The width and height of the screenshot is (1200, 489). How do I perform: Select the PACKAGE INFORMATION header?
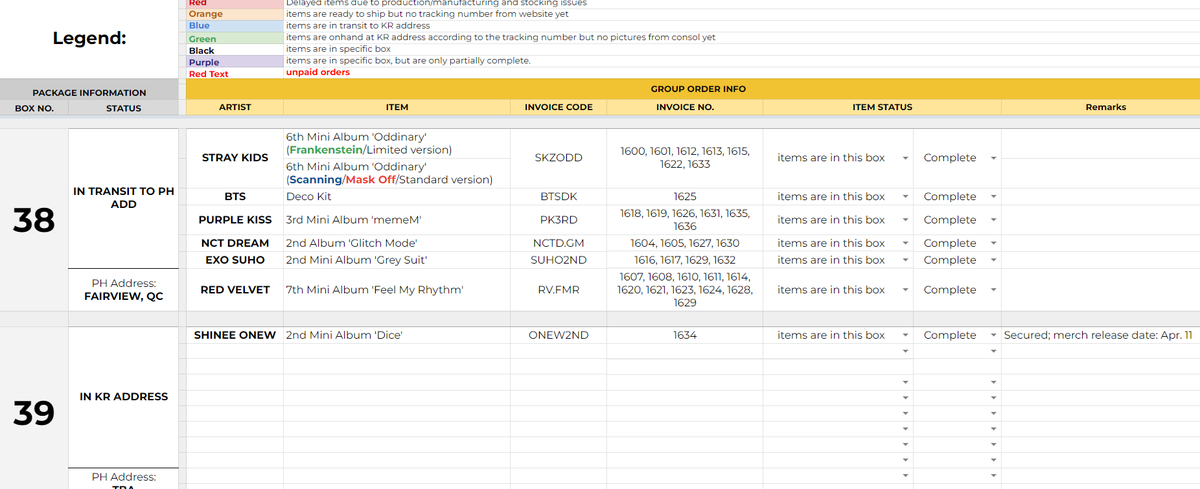click(89, 92)
